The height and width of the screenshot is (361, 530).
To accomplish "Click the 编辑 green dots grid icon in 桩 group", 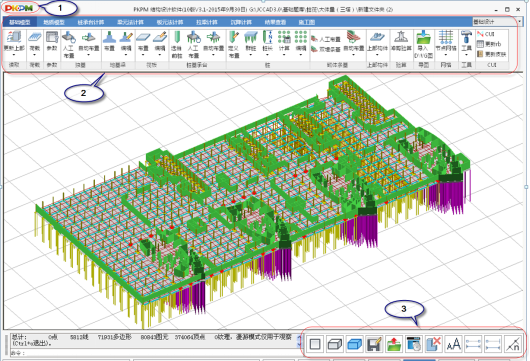I will [x=300, y=37].
